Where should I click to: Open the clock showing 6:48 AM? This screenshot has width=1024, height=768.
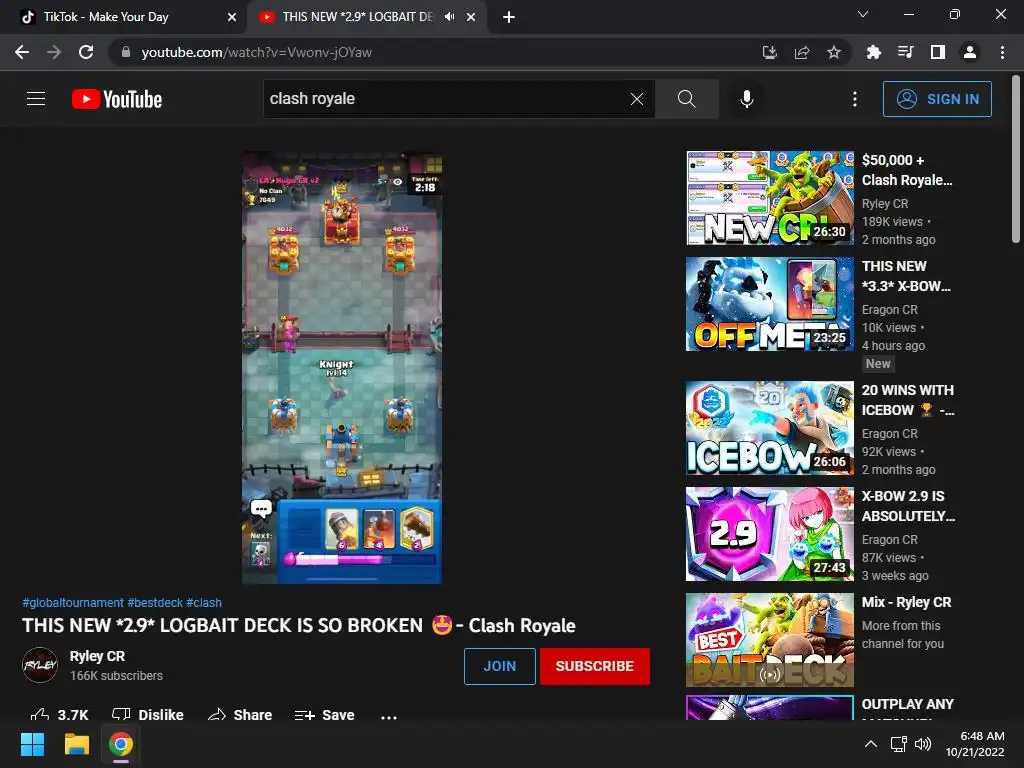tap(974, 744)
